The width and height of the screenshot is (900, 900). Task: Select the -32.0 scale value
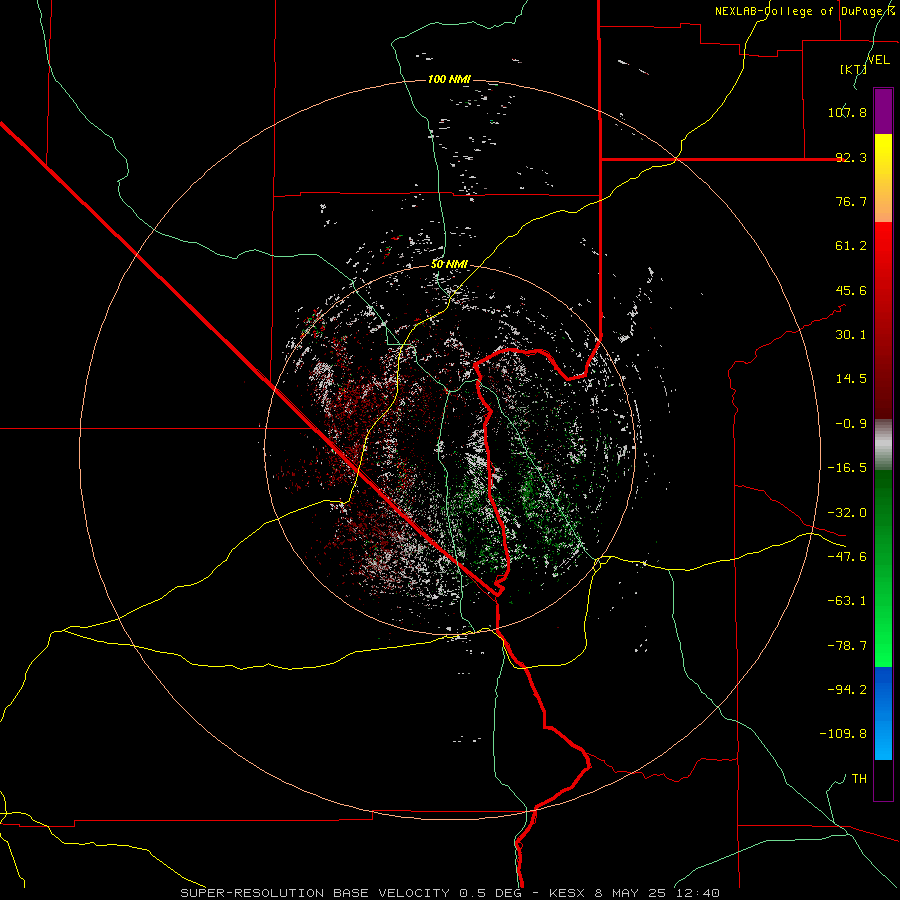(x=847, y=513)
